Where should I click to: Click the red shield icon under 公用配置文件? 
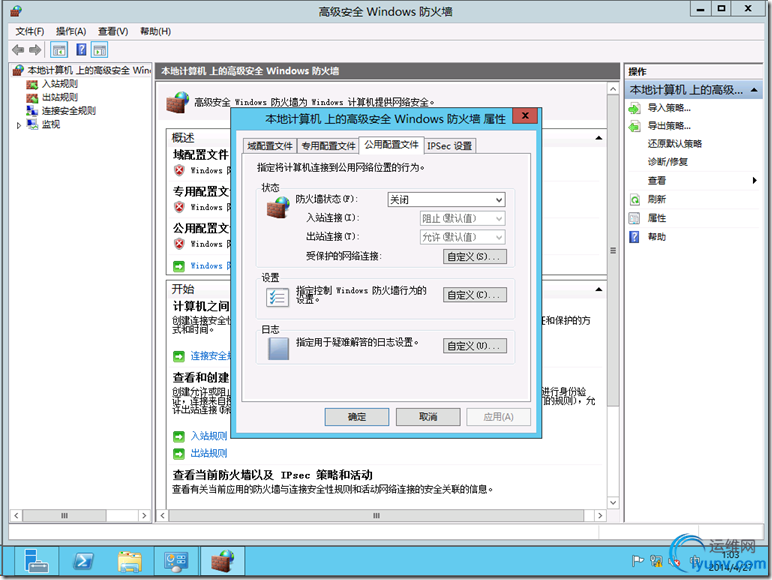coord(179,244)
